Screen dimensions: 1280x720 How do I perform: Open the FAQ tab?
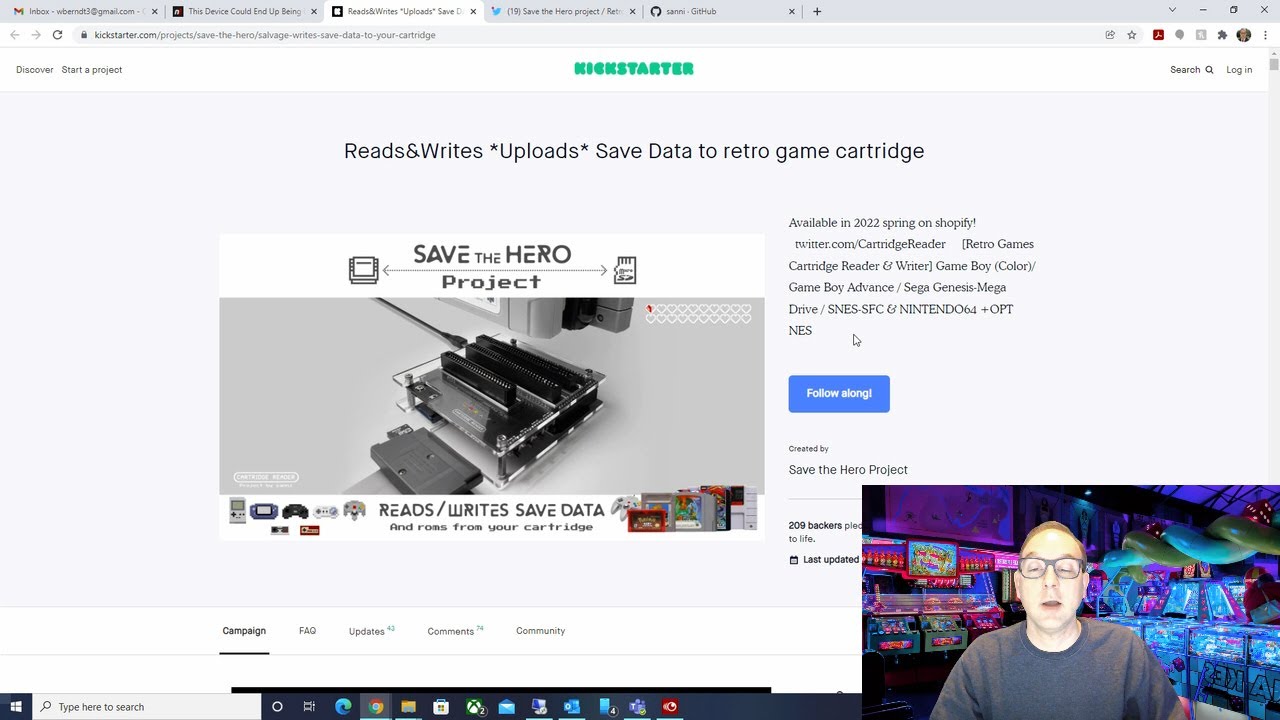point(307,631)
